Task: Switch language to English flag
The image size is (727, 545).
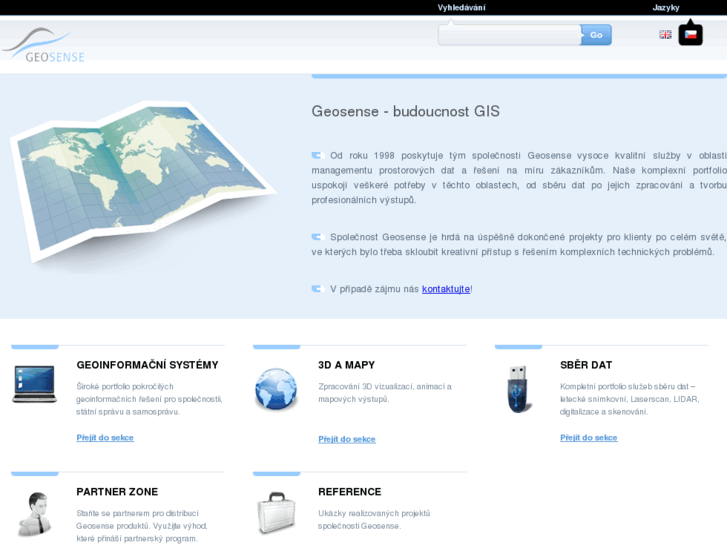Action: click(x=665, y=34)
